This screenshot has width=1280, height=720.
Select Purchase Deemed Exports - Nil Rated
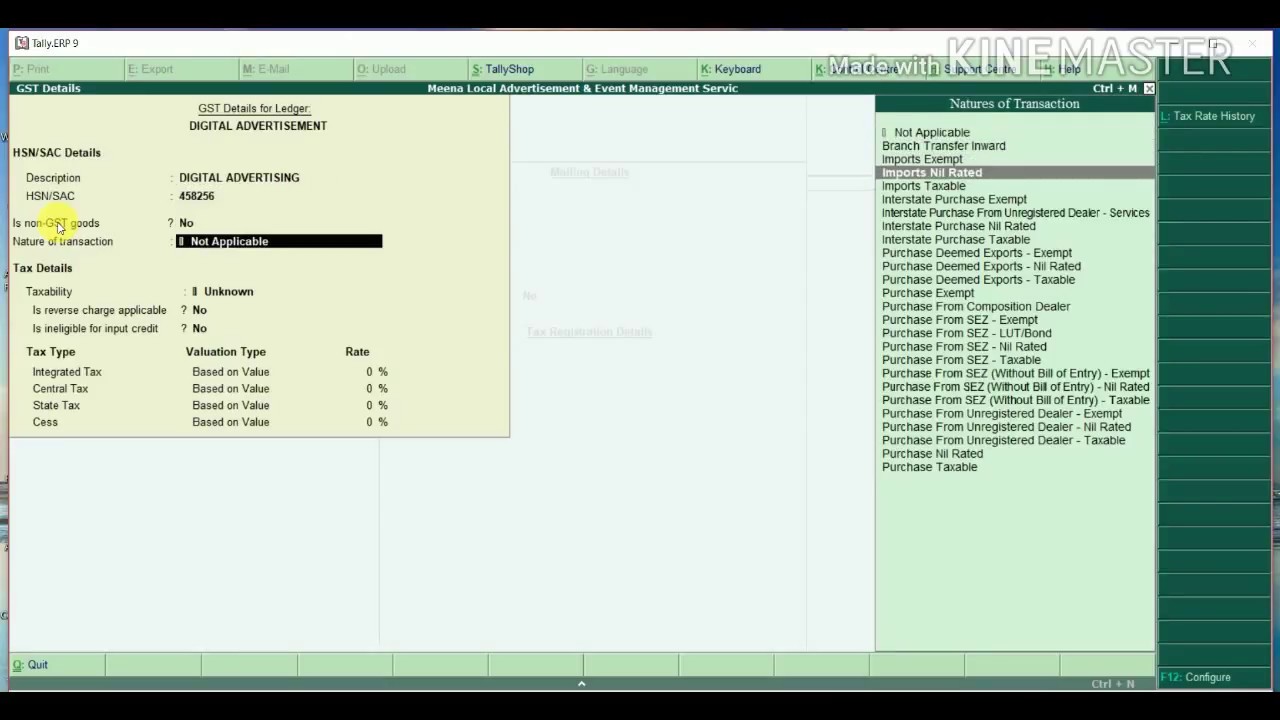coord(981,266)
